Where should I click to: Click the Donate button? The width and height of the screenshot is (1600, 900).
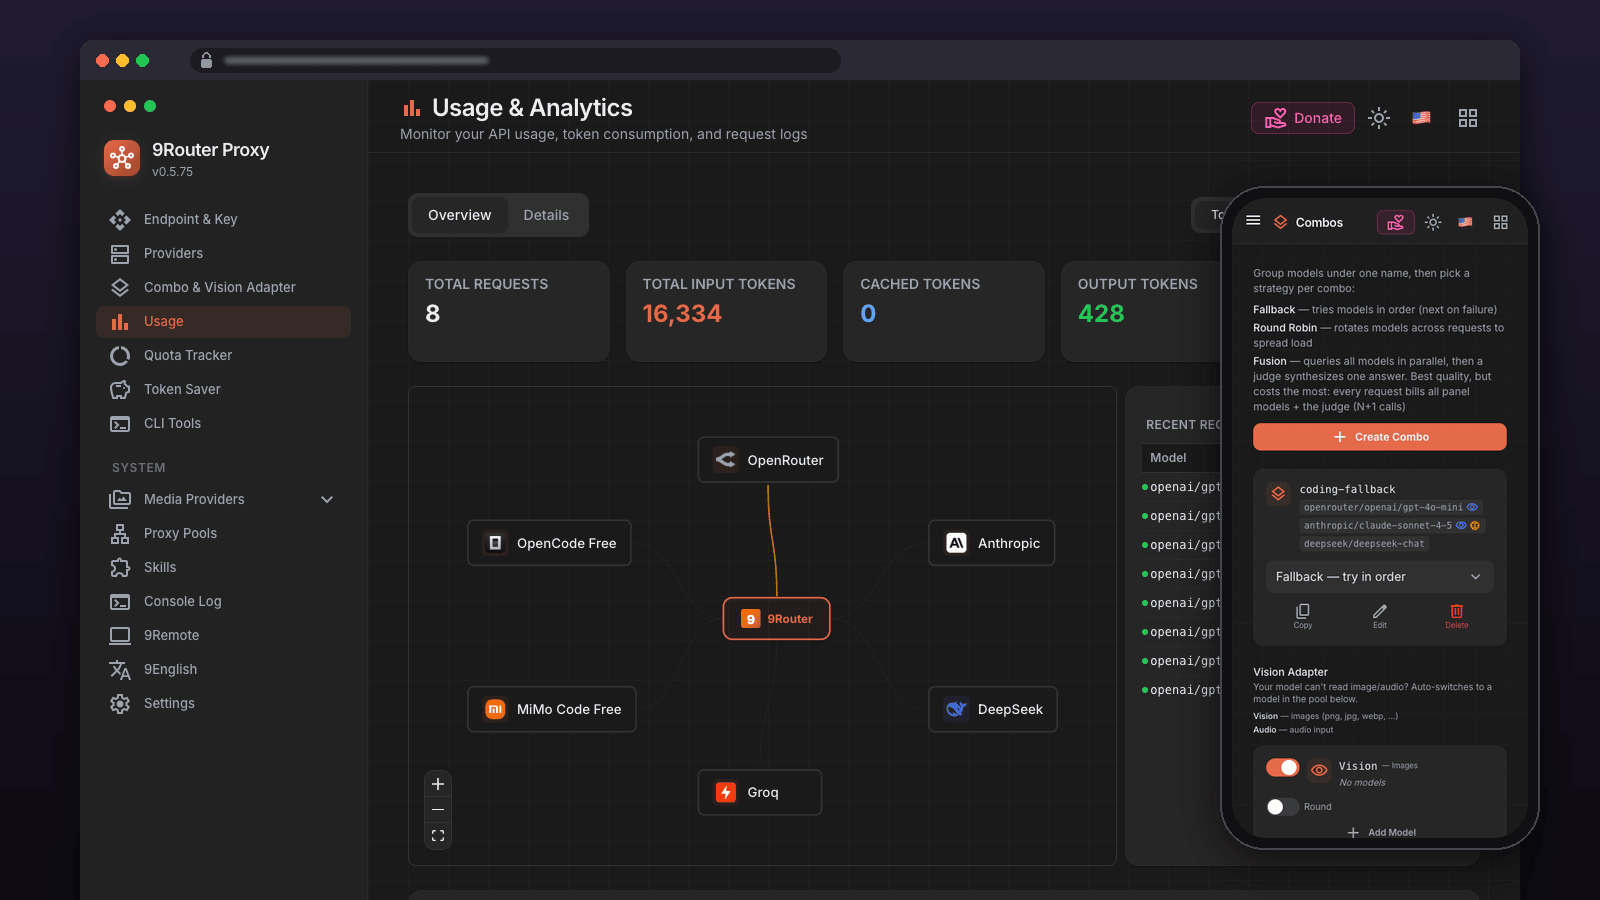tap(1303, 118)
